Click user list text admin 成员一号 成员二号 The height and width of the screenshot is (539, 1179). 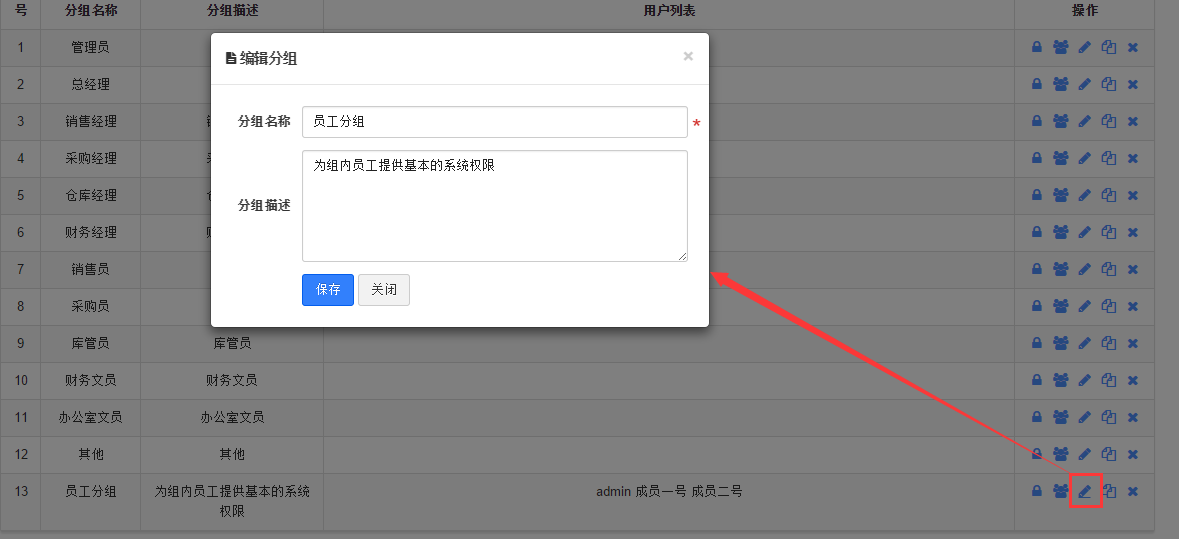coord(669,492)
